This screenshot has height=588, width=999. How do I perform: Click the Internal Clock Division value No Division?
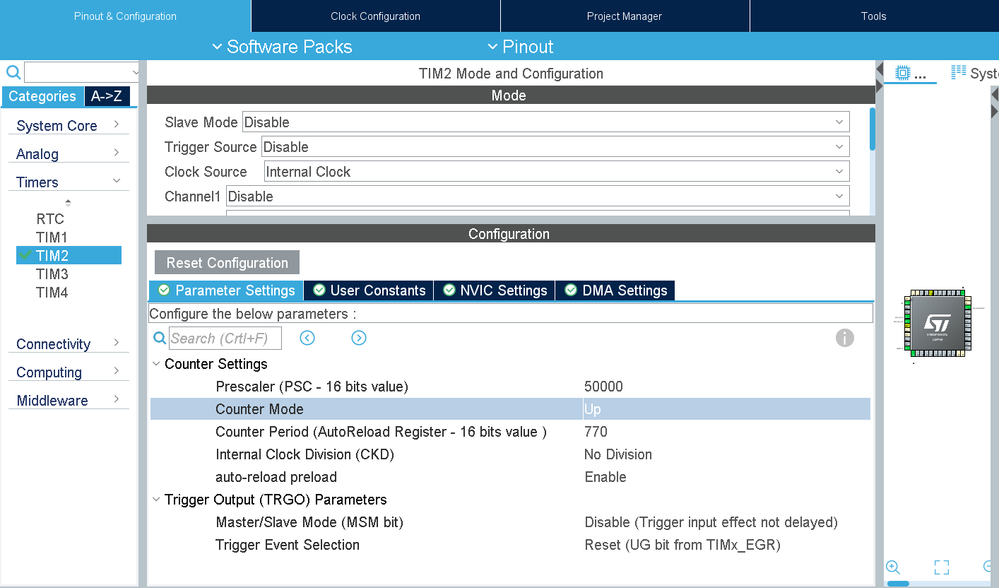click(x=618, y=454)
